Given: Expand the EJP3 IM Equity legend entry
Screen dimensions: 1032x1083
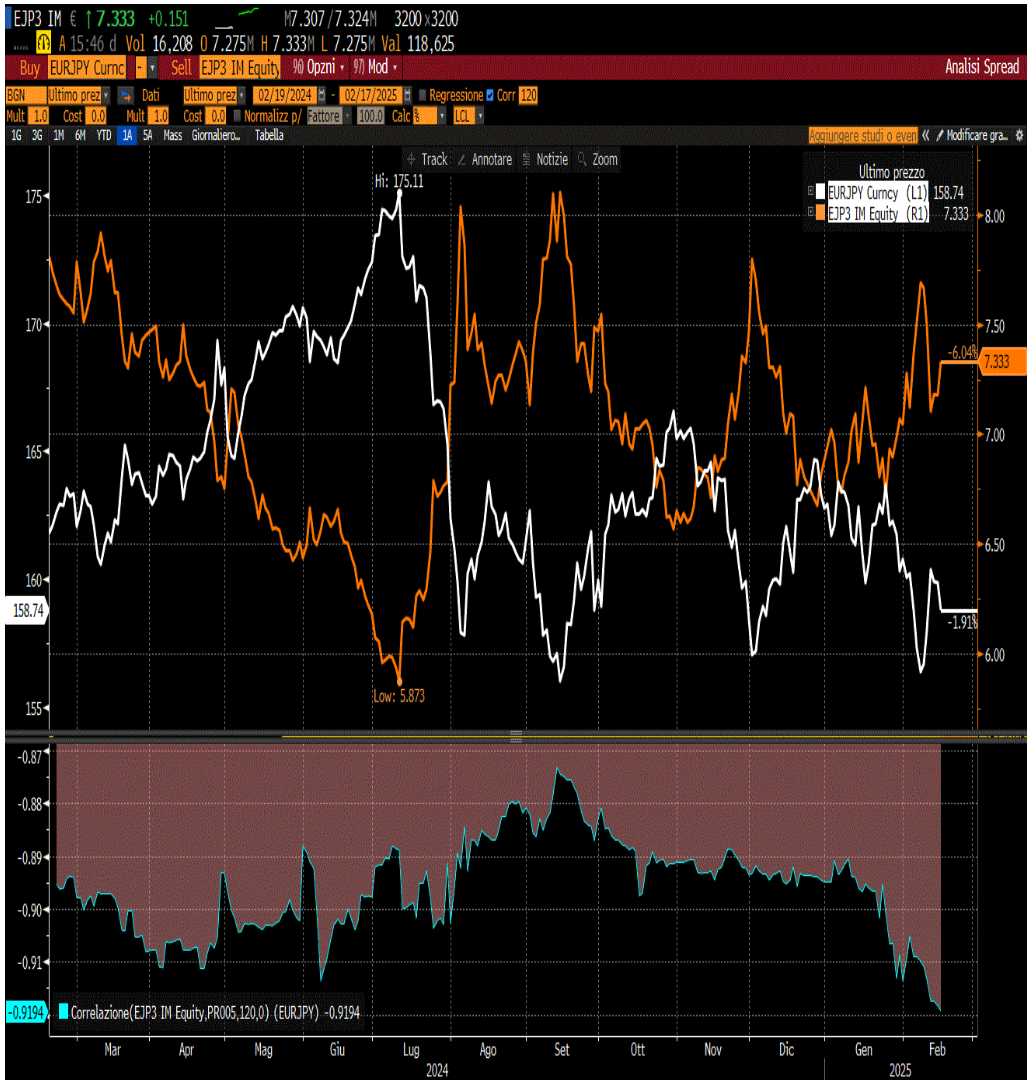Looking at the screenshot, I should coord(811,212).
